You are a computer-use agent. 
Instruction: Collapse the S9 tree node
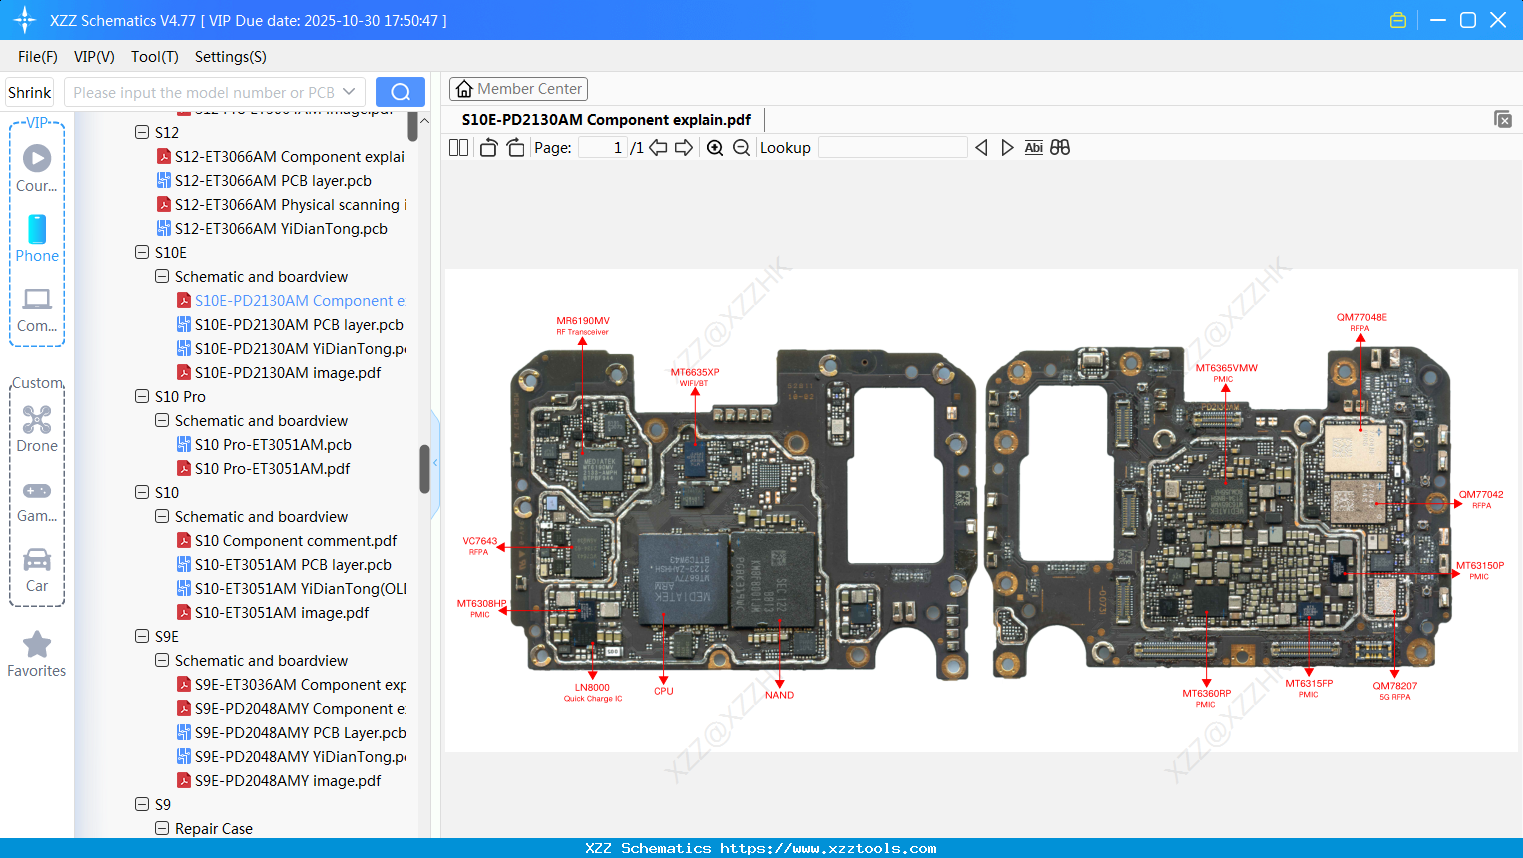(x=142, y=804)
